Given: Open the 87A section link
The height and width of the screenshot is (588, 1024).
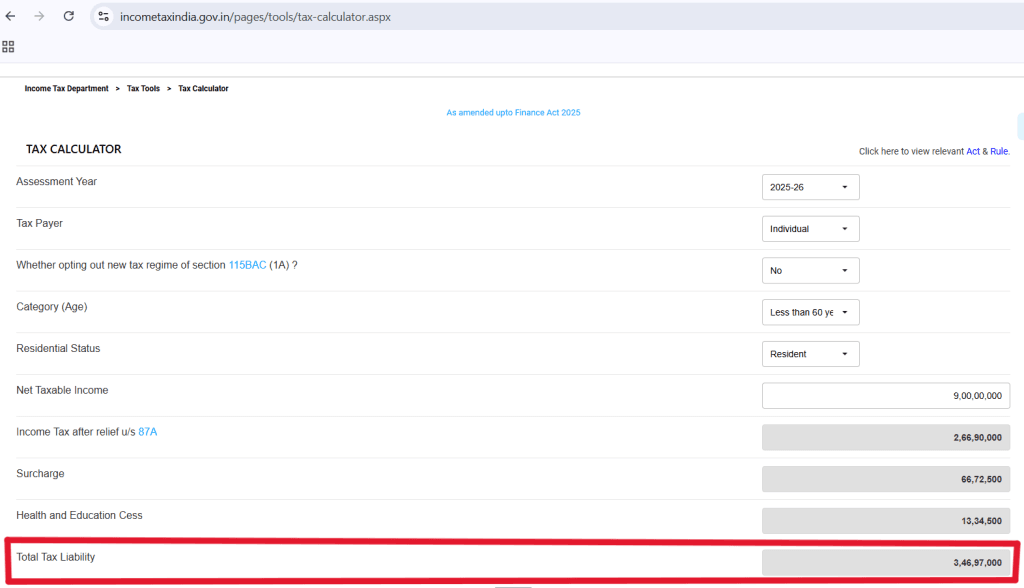Looking at the screenshot, I should (148, 432).
